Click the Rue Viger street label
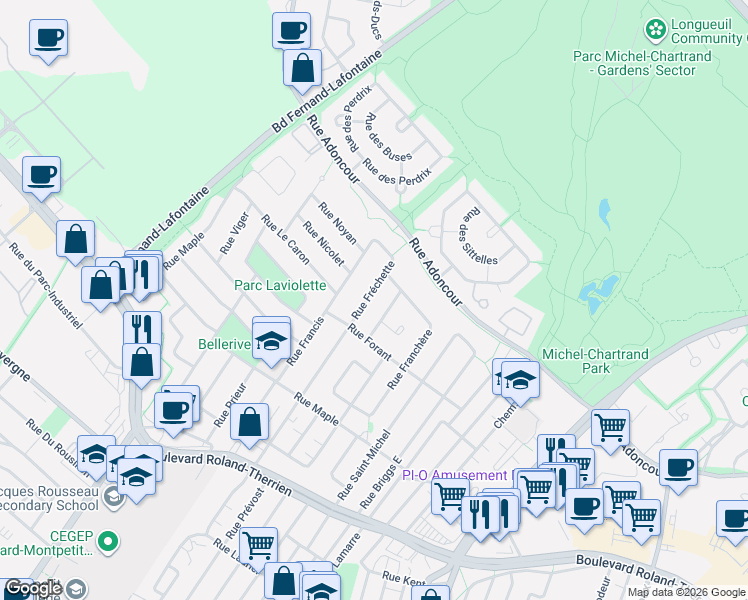 click(x=235, y=233)
